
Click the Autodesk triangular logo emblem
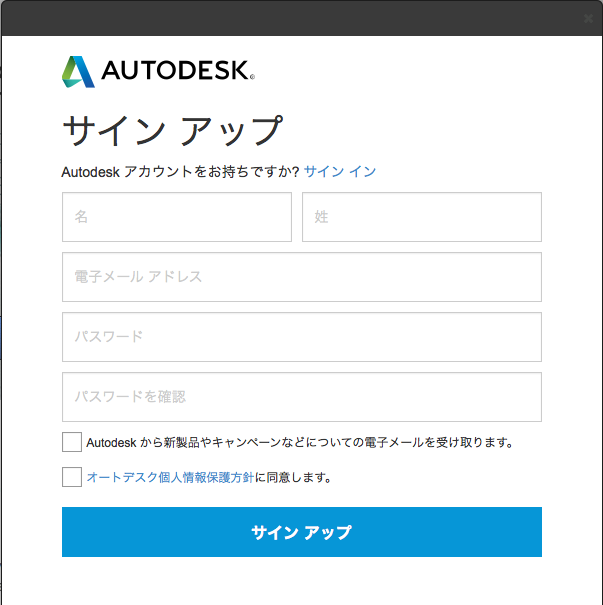78,72
